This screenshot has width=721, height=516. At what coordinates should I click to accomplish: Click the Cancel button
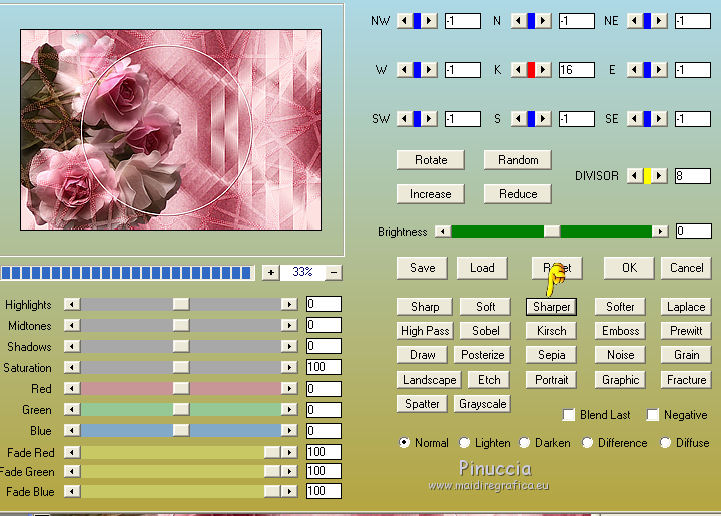686,268
